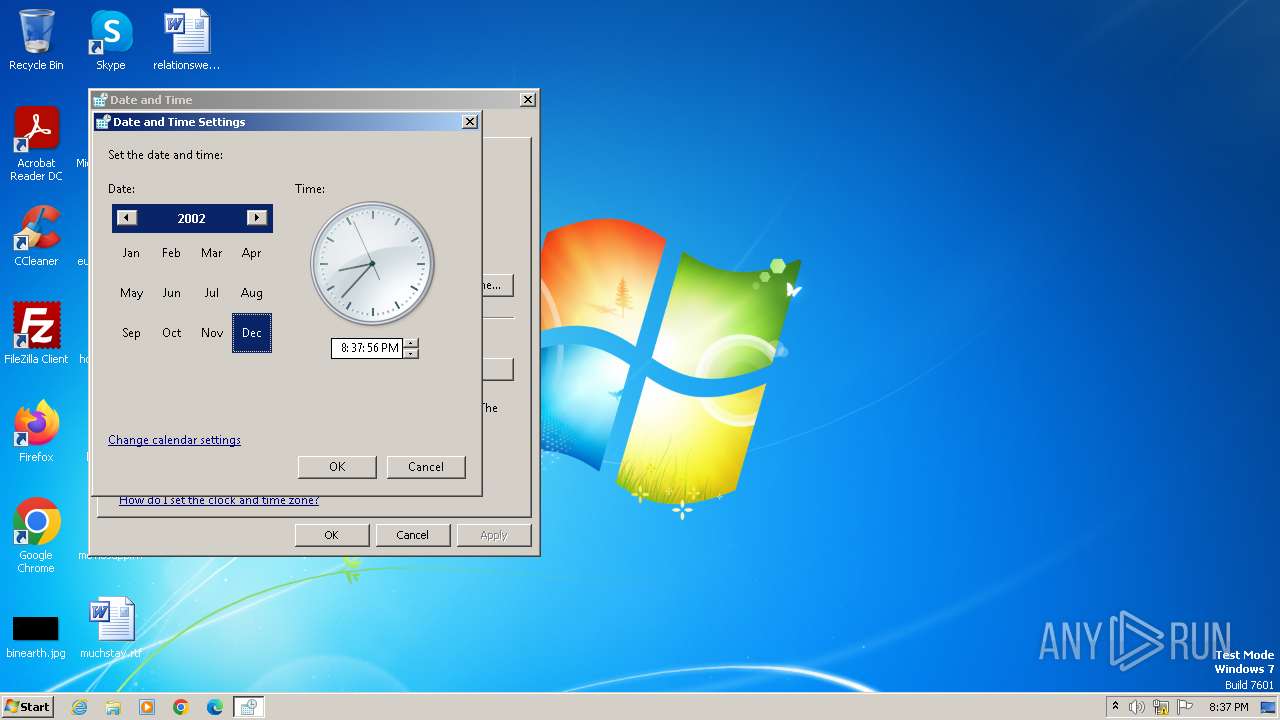Screen dimensions: 1280x720
Task: Launch Internet Explorer from the taskbar
Action: pos(79,707)
